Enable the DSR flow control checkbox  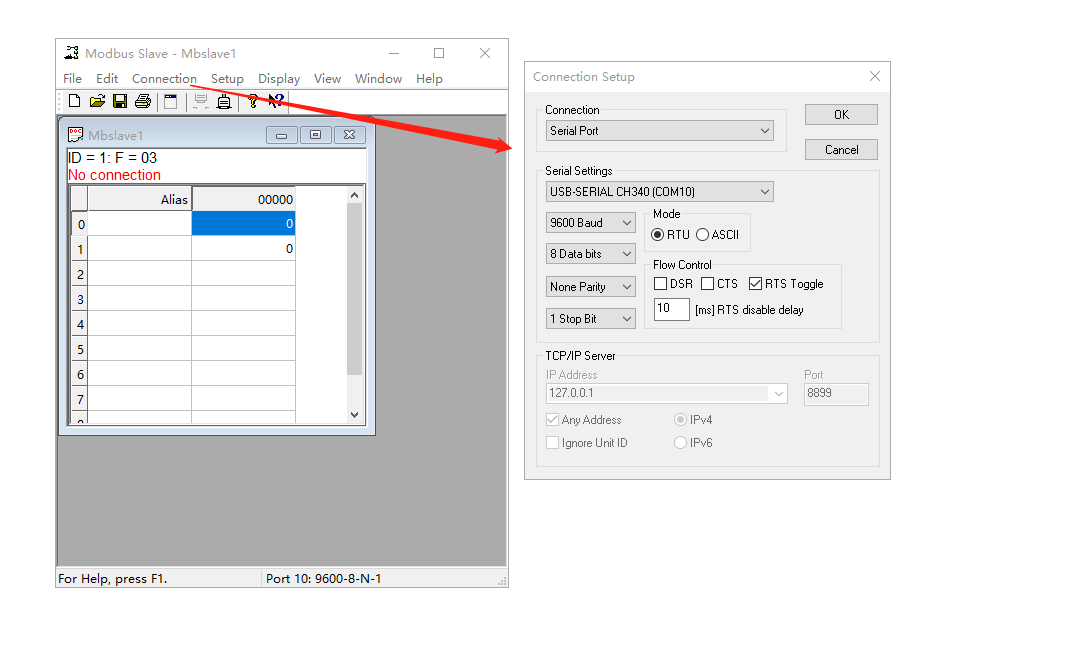pyautogui.click(x=660, y=284)
